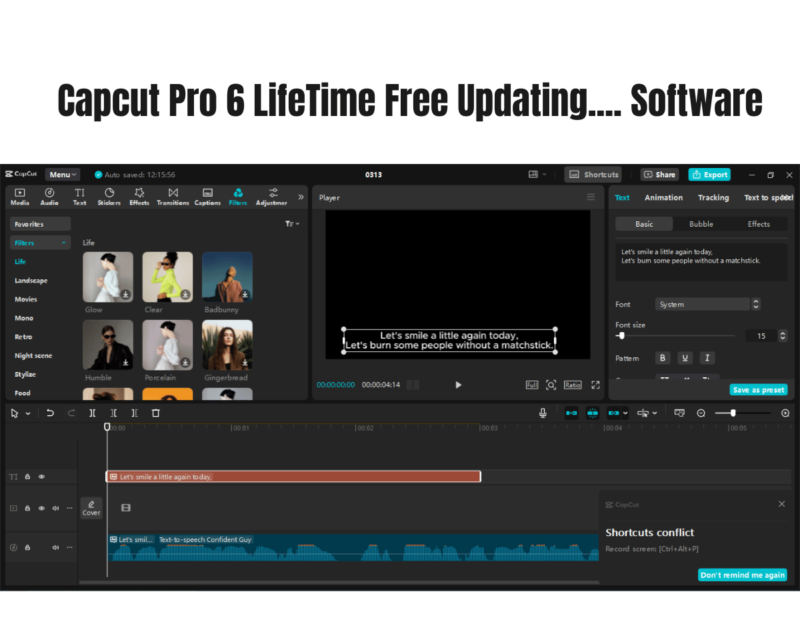Lock the main video track
The width and height of the screenshot is (800, 640).
[x=28, y=508]
